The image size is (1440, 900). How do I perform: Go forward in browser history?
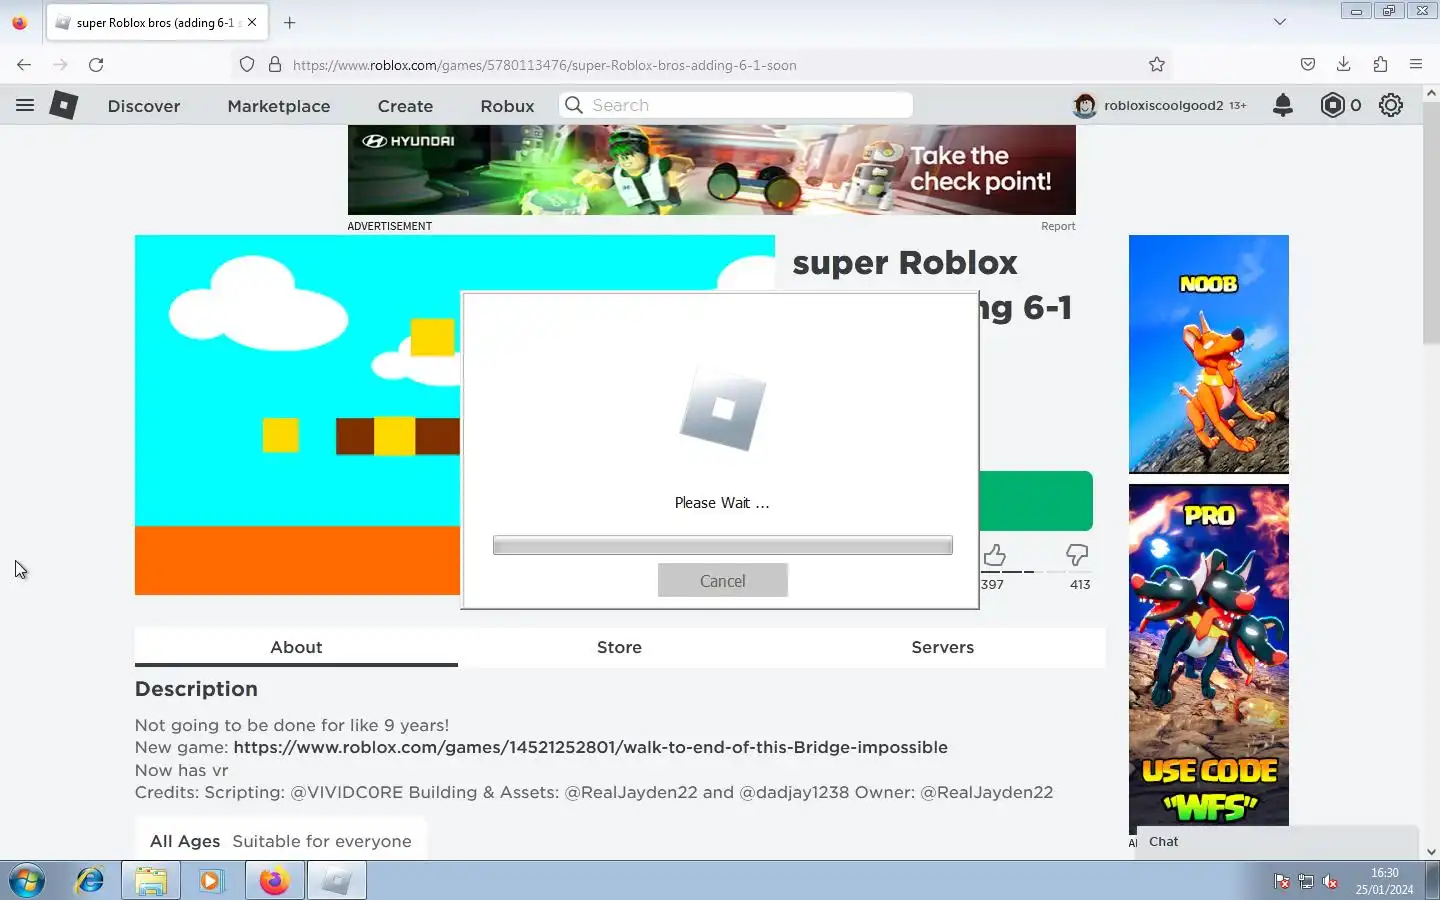(x=60, y=64)
